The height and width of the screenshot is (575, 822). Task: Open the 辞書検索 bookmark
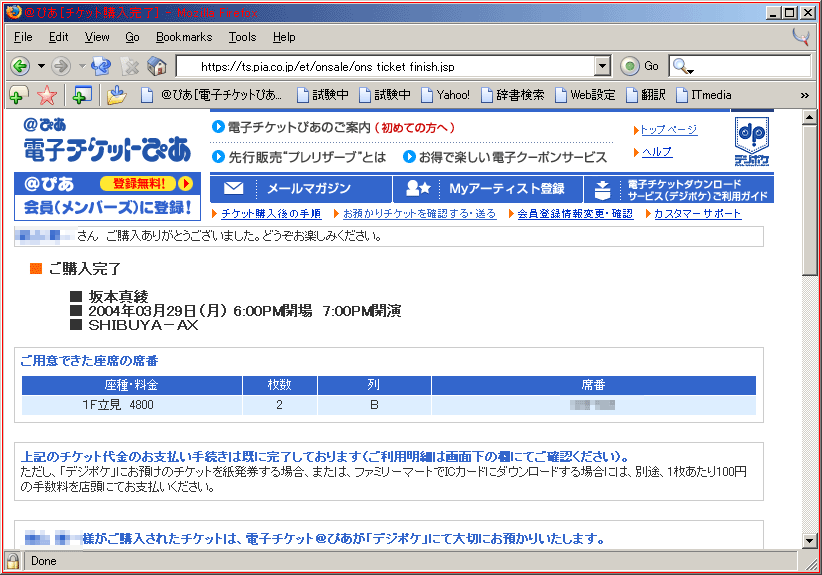[x=513, y=95]
